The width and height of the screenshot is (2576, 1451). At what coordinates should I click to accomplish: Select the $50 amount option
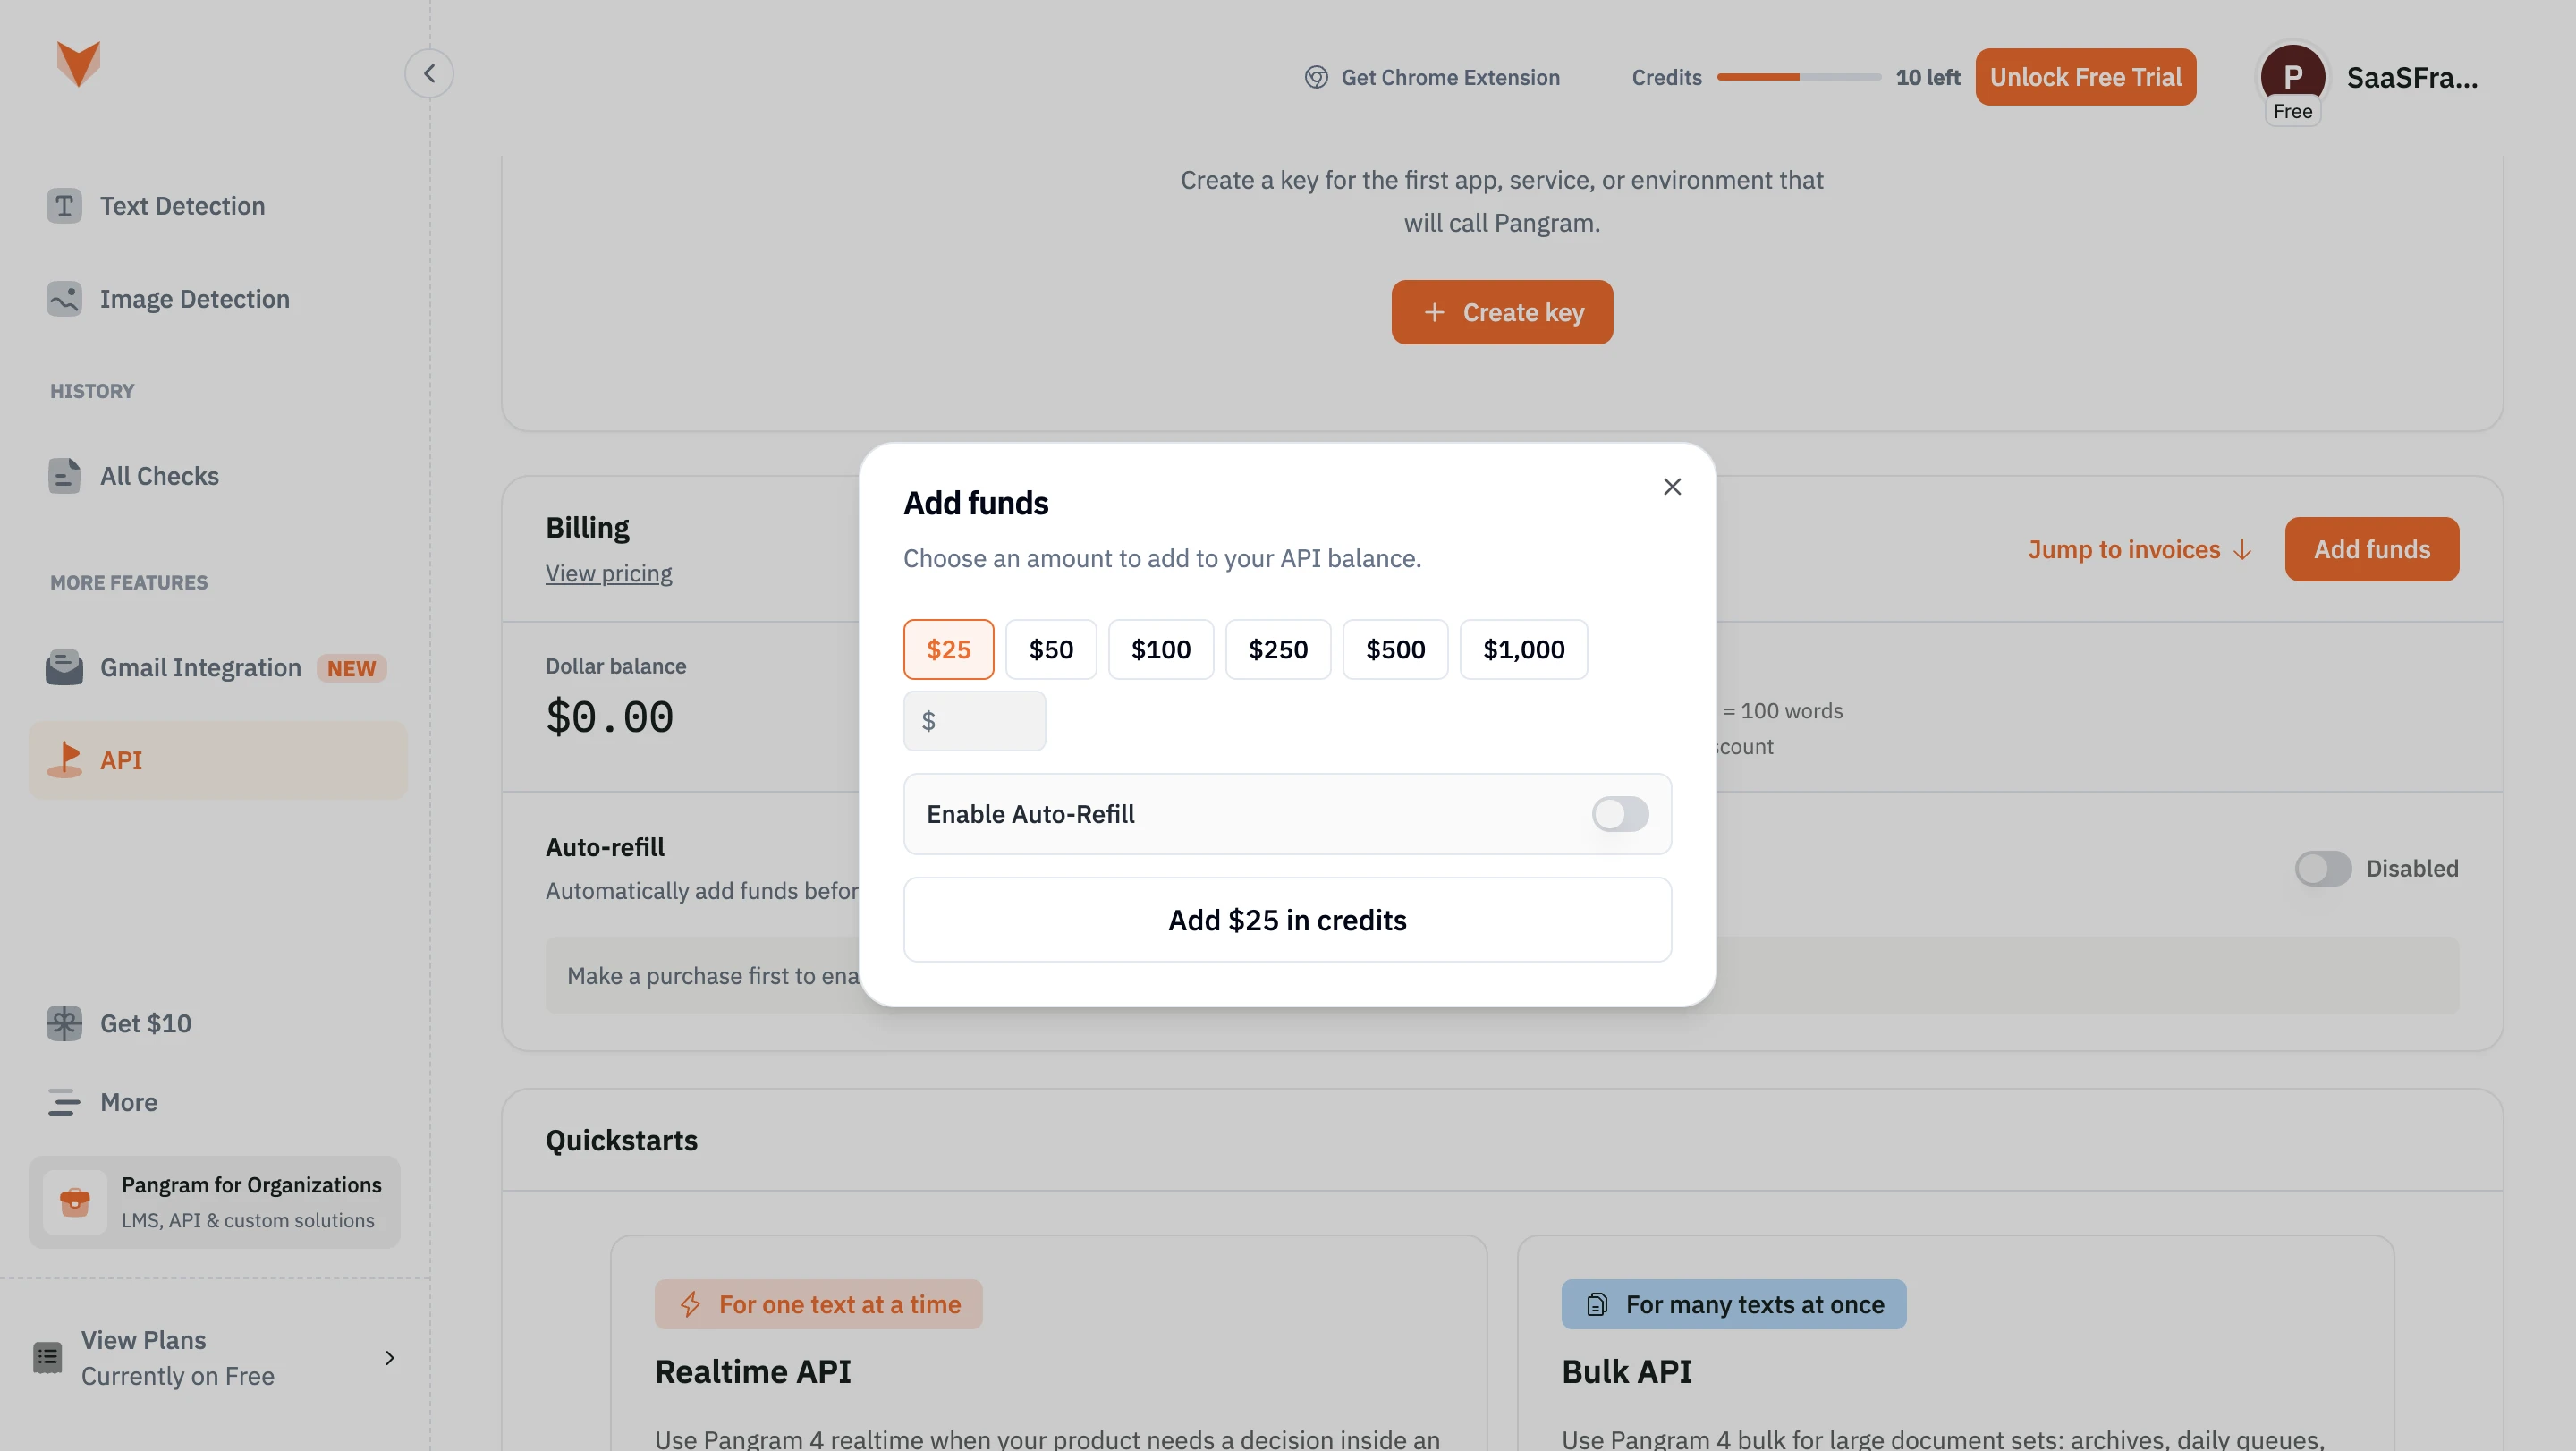[x=1051, y=649]
